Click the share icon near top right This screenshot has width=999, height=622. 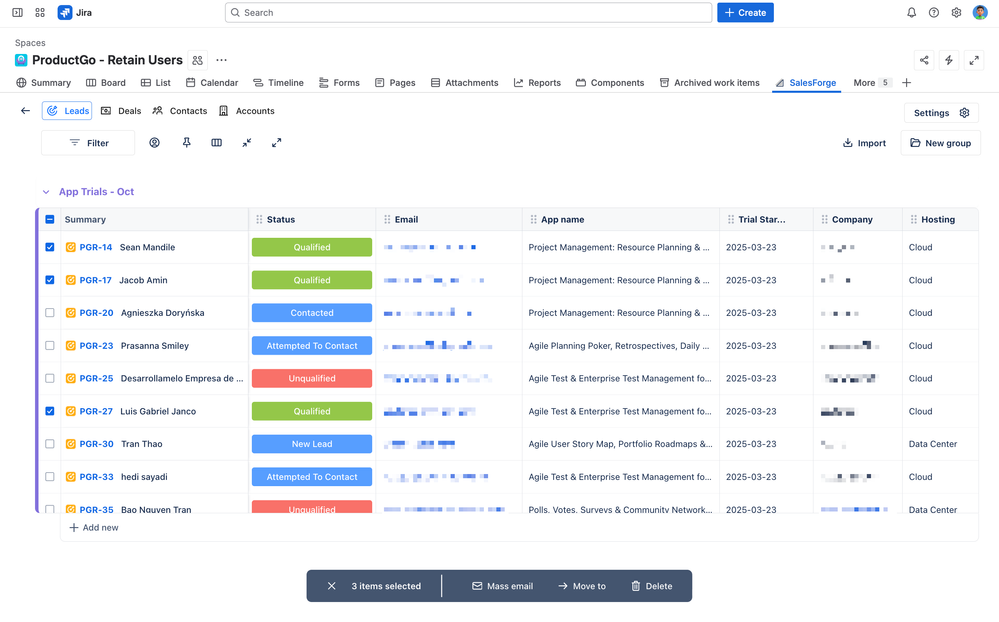tap(925, 60)
